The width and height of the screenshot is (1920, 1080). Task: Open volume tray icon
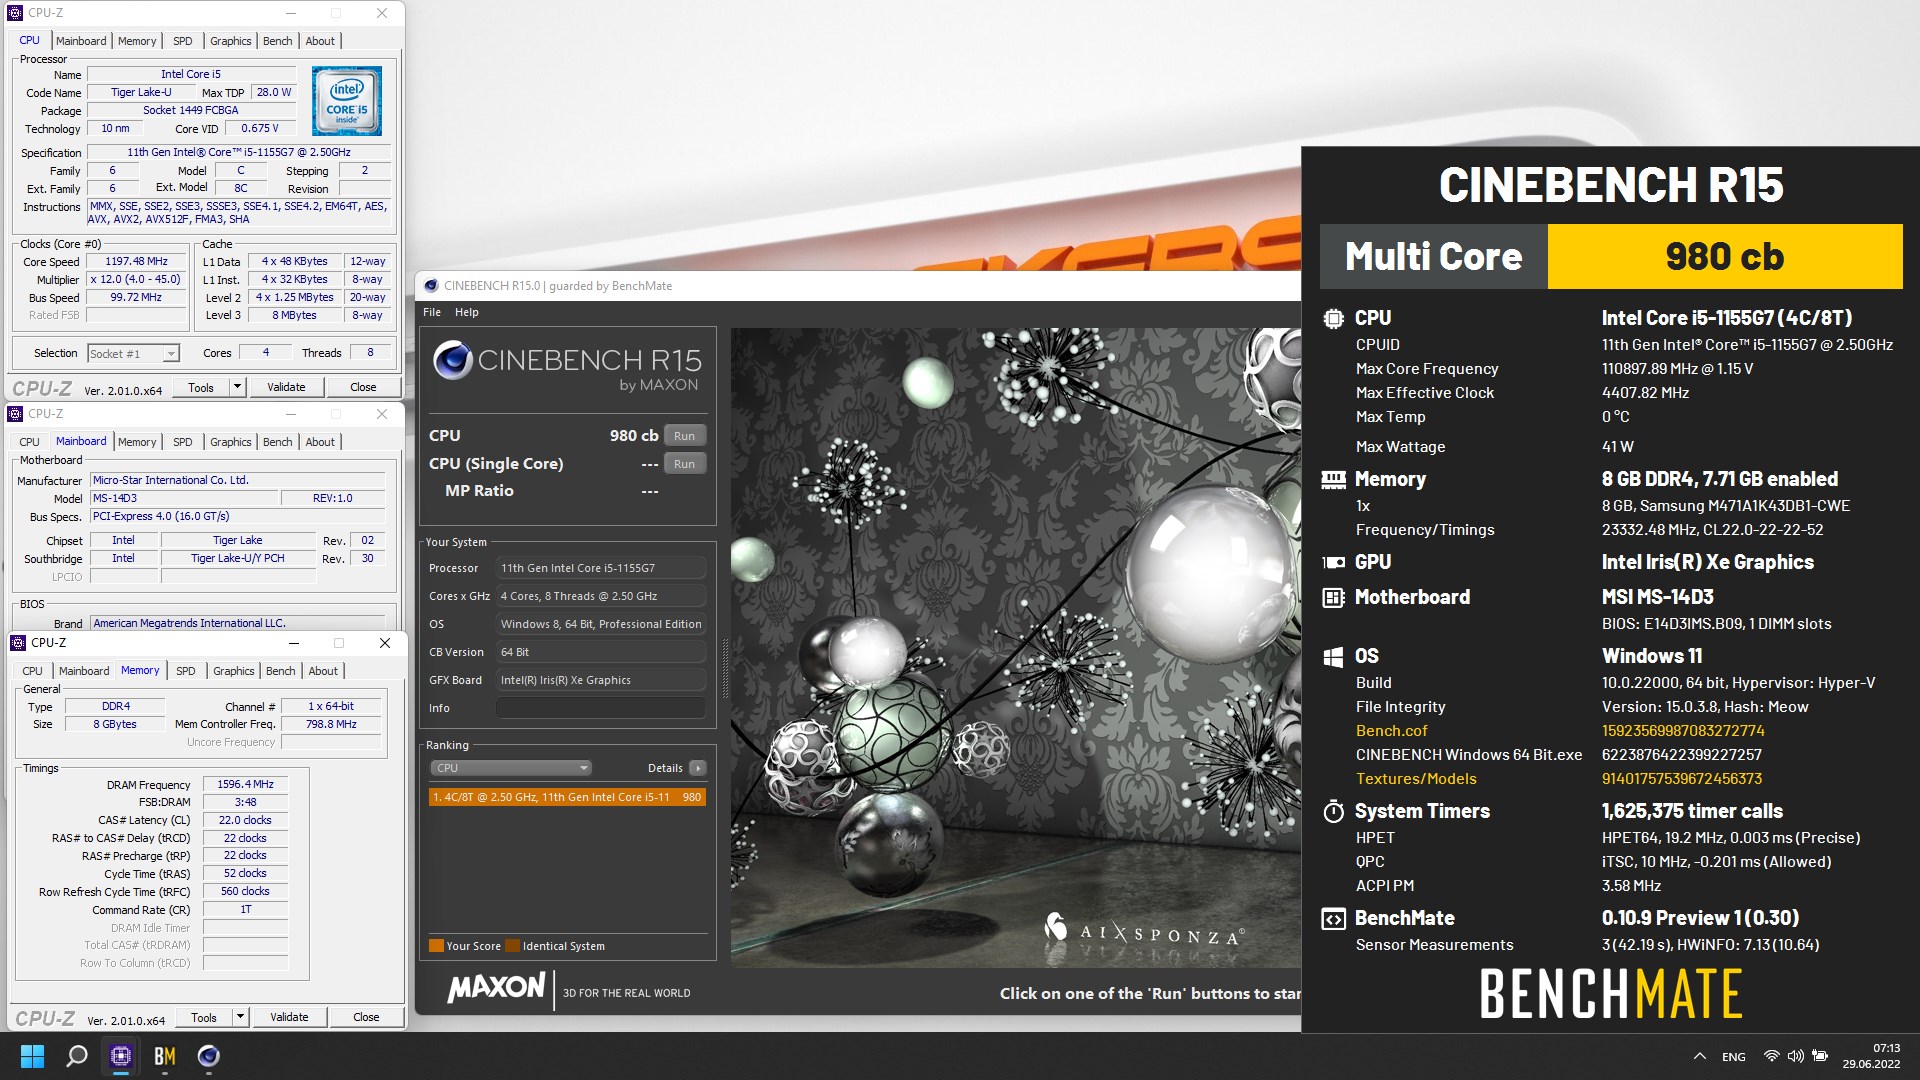(1795, 1056)
